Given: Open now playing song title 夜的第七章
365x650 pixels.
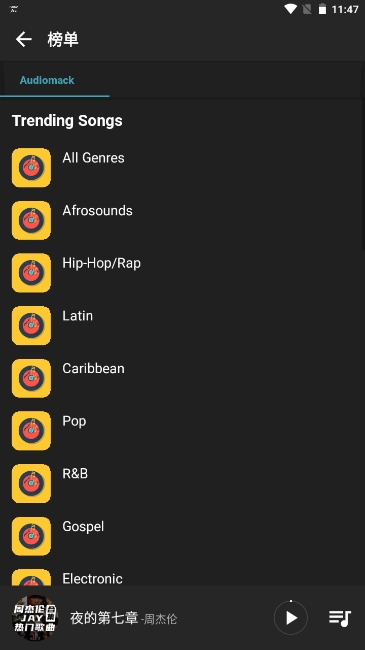Looking at the screenshot, I should (104, 618).
